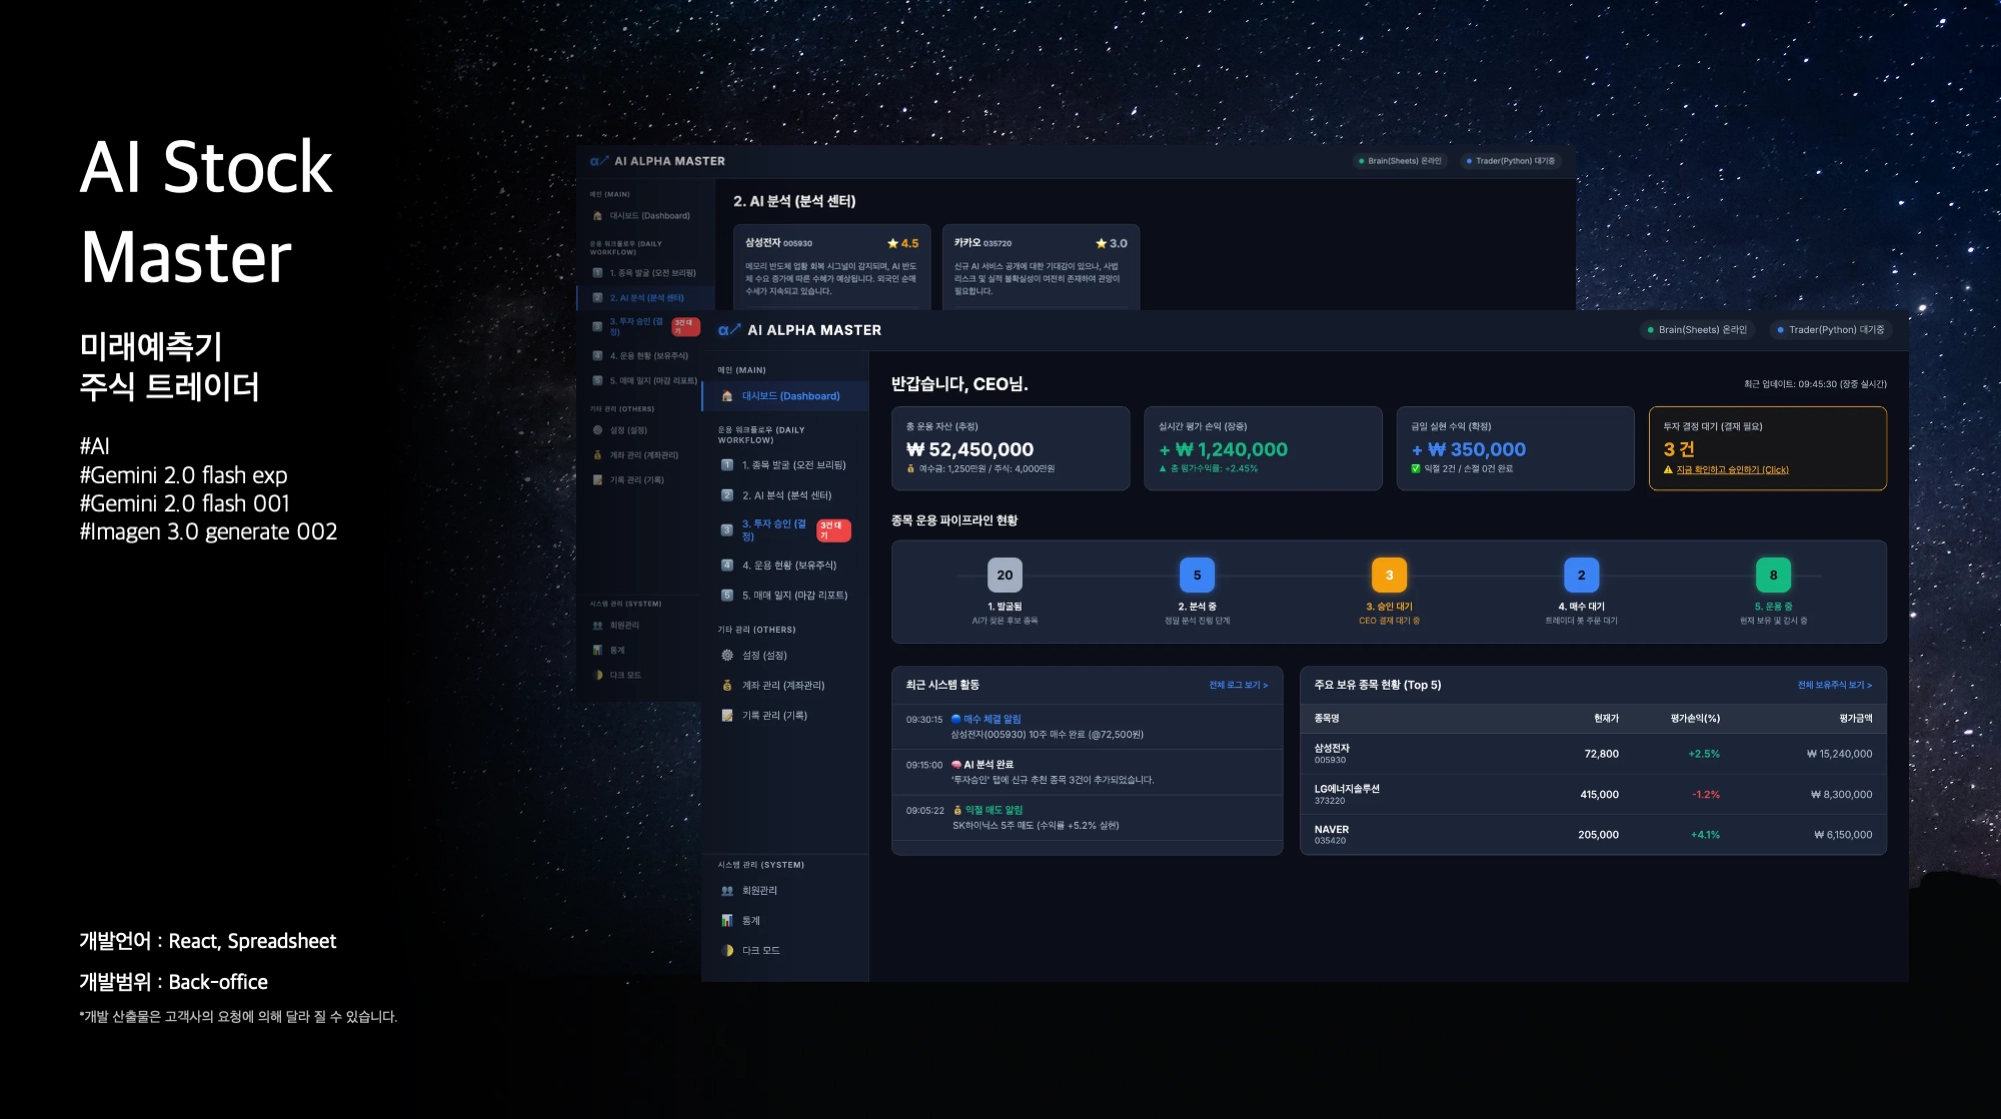
Task: Toggle 다크 모드 (dark mode) in sidebar
Action: coord(750,950)
